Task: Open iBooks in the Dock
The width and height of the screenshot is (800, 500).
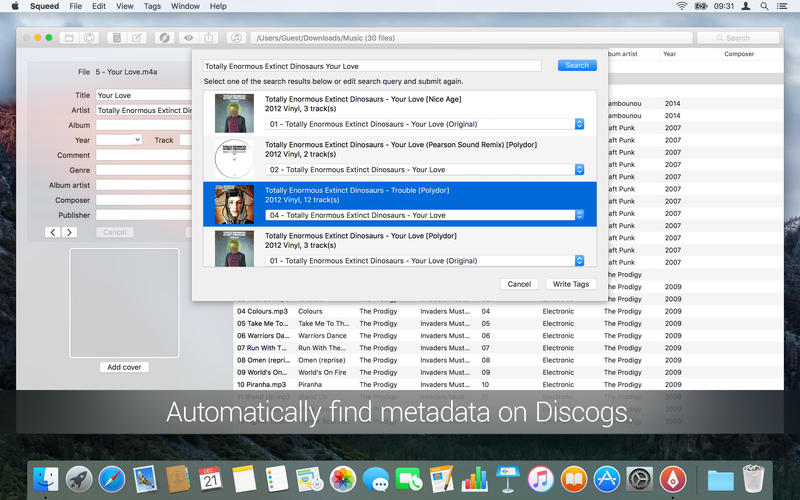Action: (573, 480)
